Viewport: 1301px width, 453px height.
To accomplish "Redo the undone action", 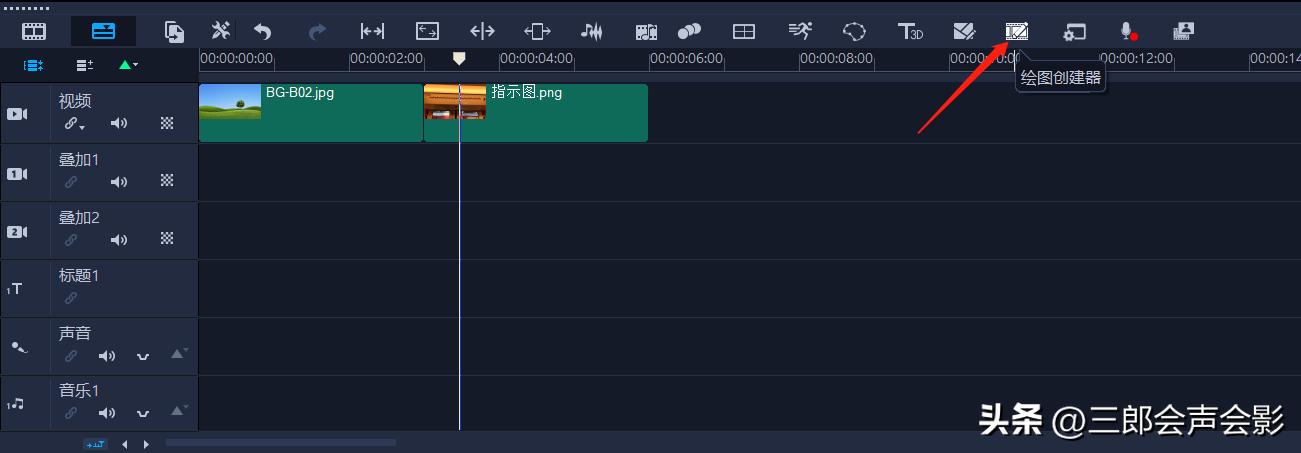I will [317, 32].
